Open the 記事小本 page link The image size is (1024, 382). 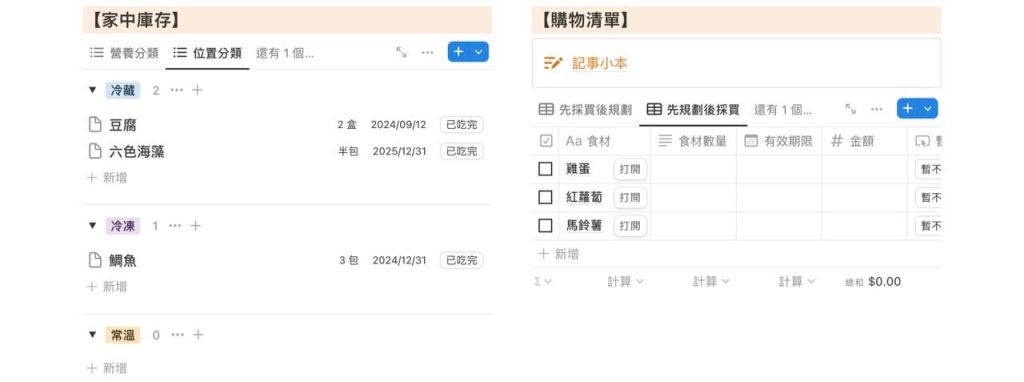(599, 63)
